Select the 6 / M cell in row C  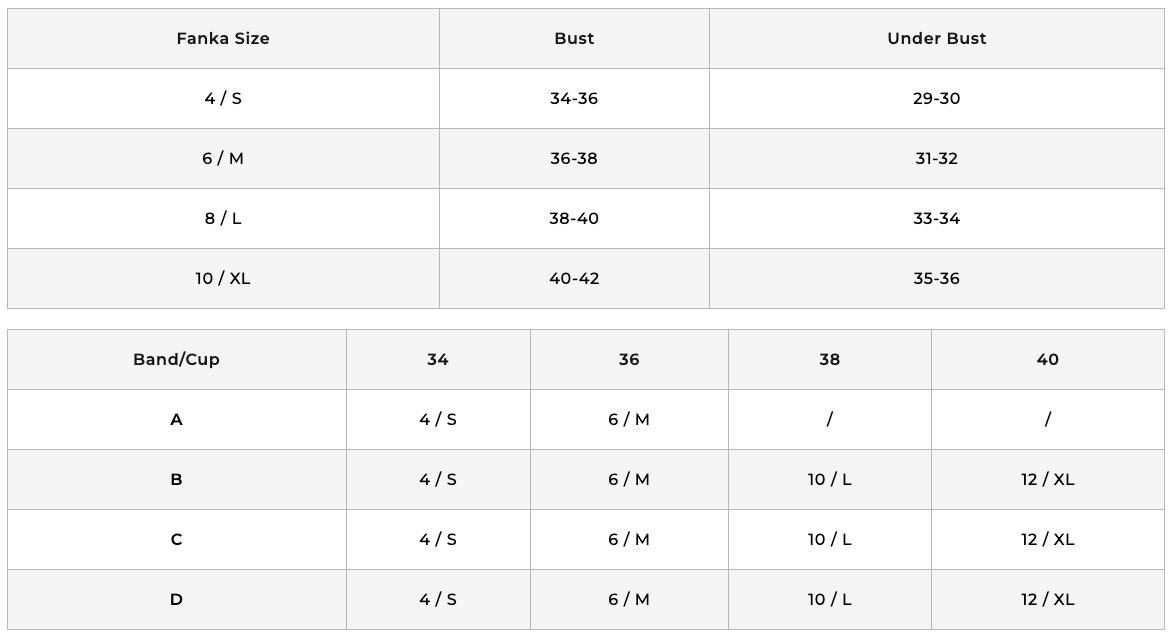(628, 540)
